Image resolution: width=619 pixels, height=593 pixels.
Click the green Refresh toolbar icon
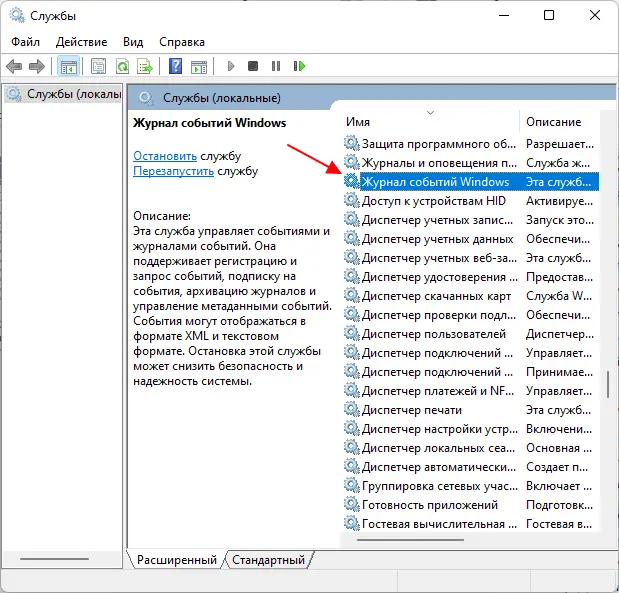121,66
